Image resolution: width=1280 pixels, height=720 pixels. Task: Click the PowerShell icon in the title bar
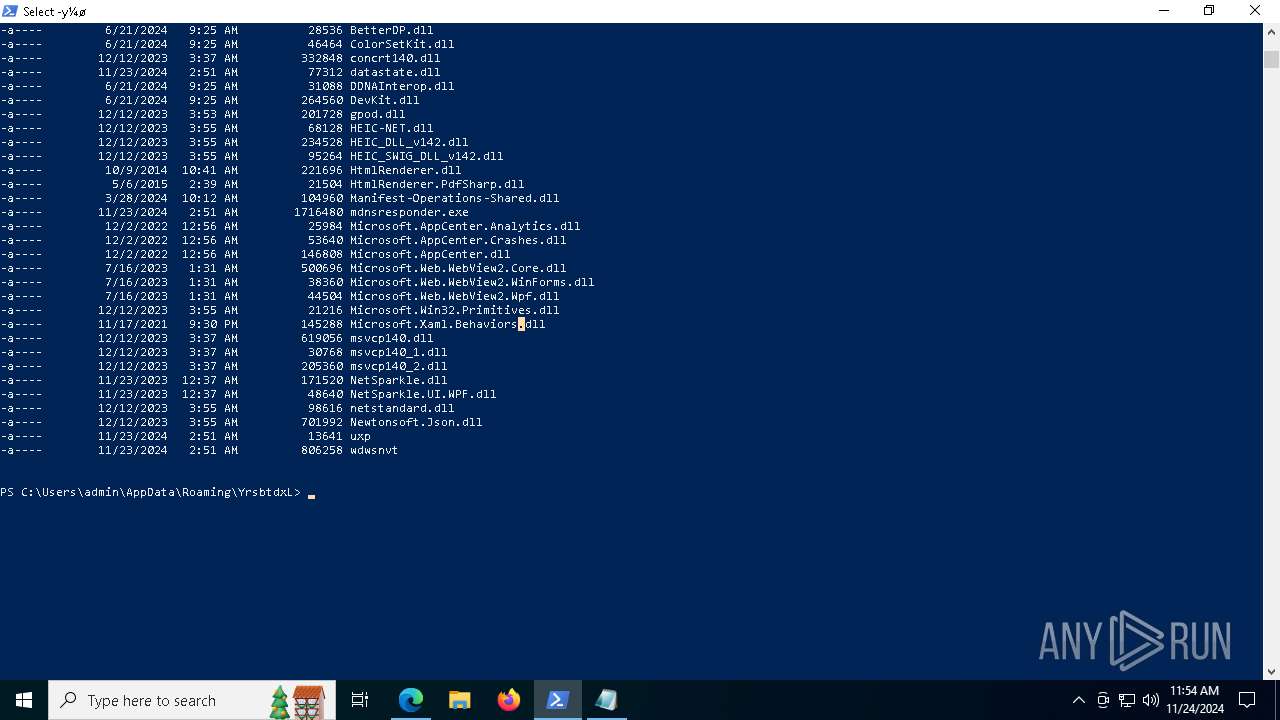pyautogui.click(x=9, y=11)
